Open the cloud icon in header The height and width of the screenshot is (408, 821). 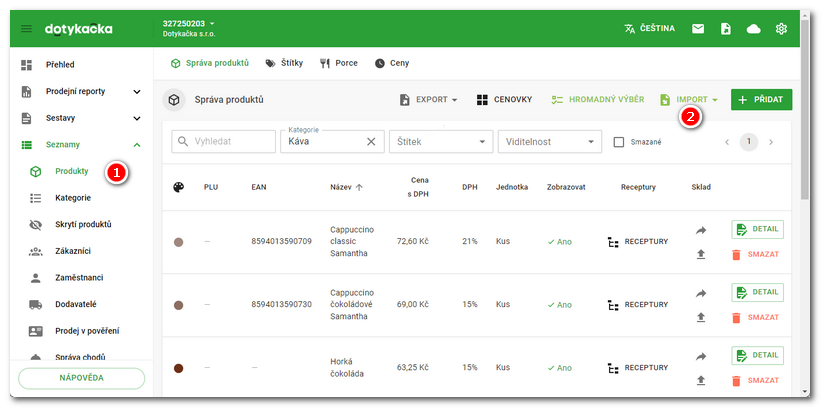click(x=753, y=29)
